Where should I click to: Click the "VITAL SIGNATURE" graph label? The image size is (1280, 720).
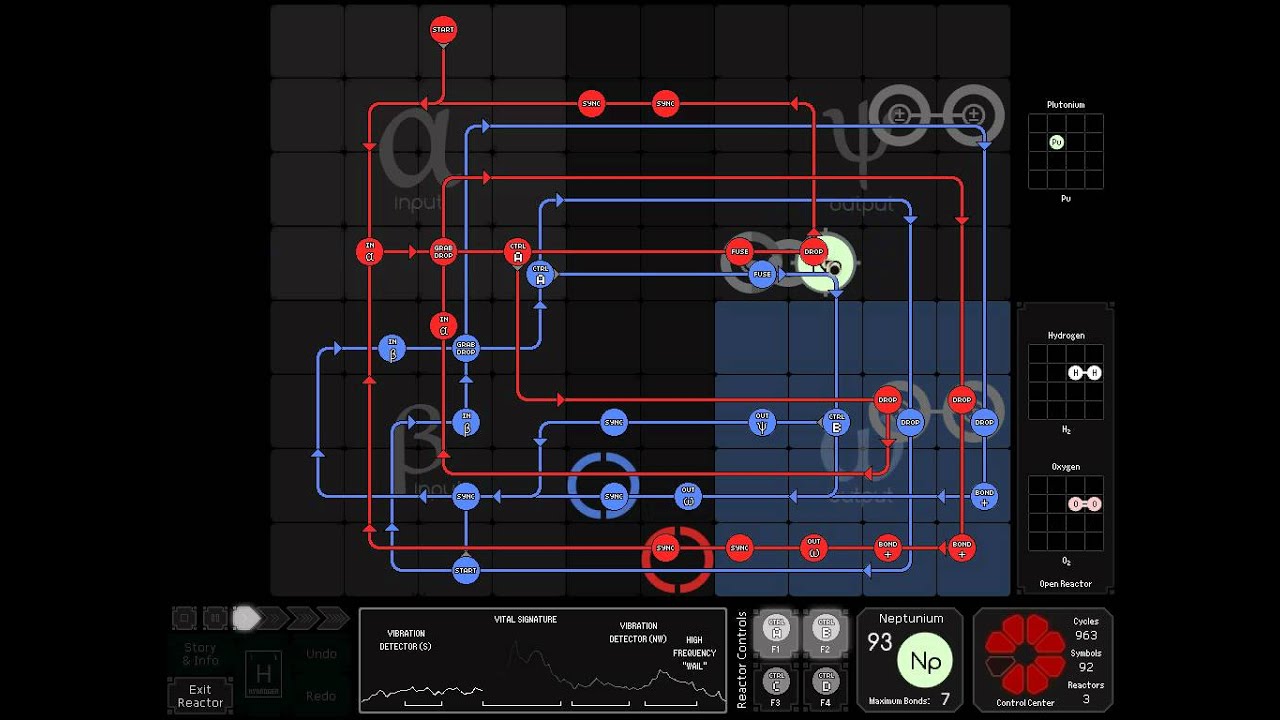pyautogui.click(x=525, y=620)
